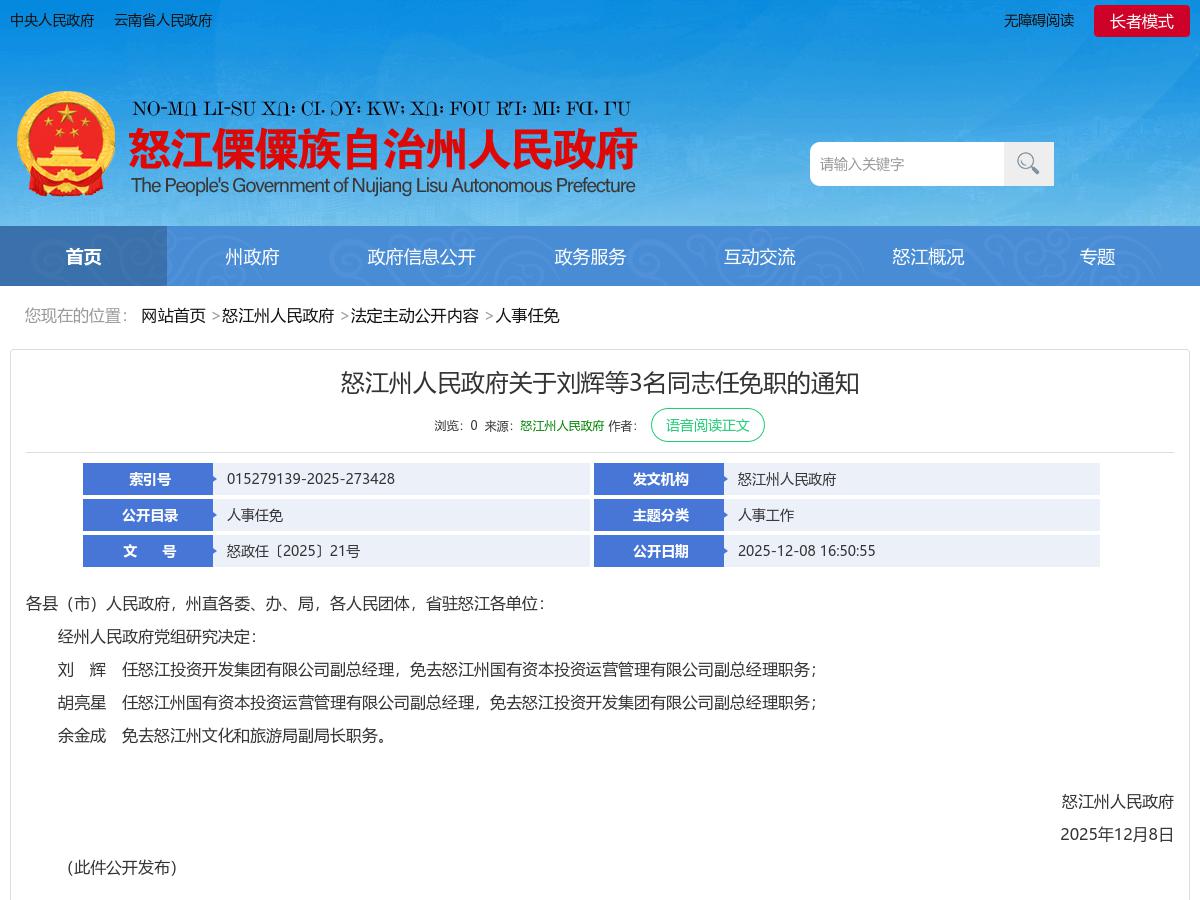Open 法定主动公开内容 breadcrumb link
1200x900 pixels.
click(x=415, y=316)
